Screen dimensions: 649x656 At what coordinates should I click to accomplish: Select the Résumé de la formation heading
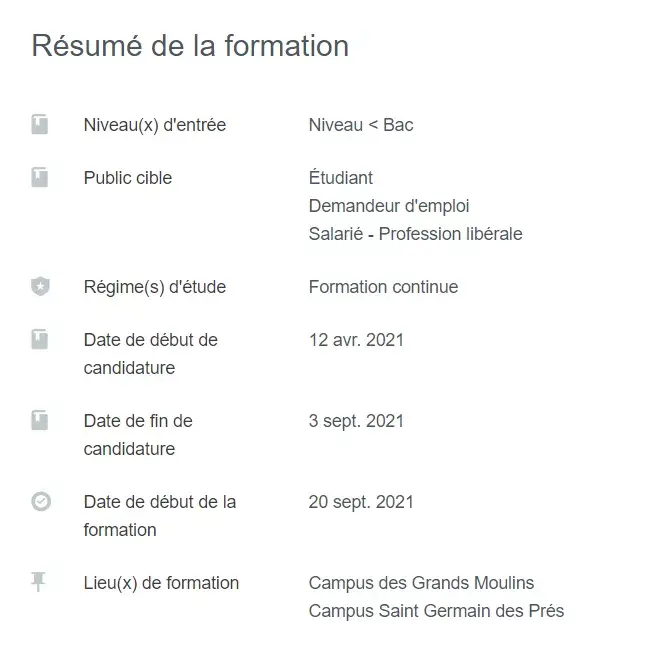click(x=190, y=46)
